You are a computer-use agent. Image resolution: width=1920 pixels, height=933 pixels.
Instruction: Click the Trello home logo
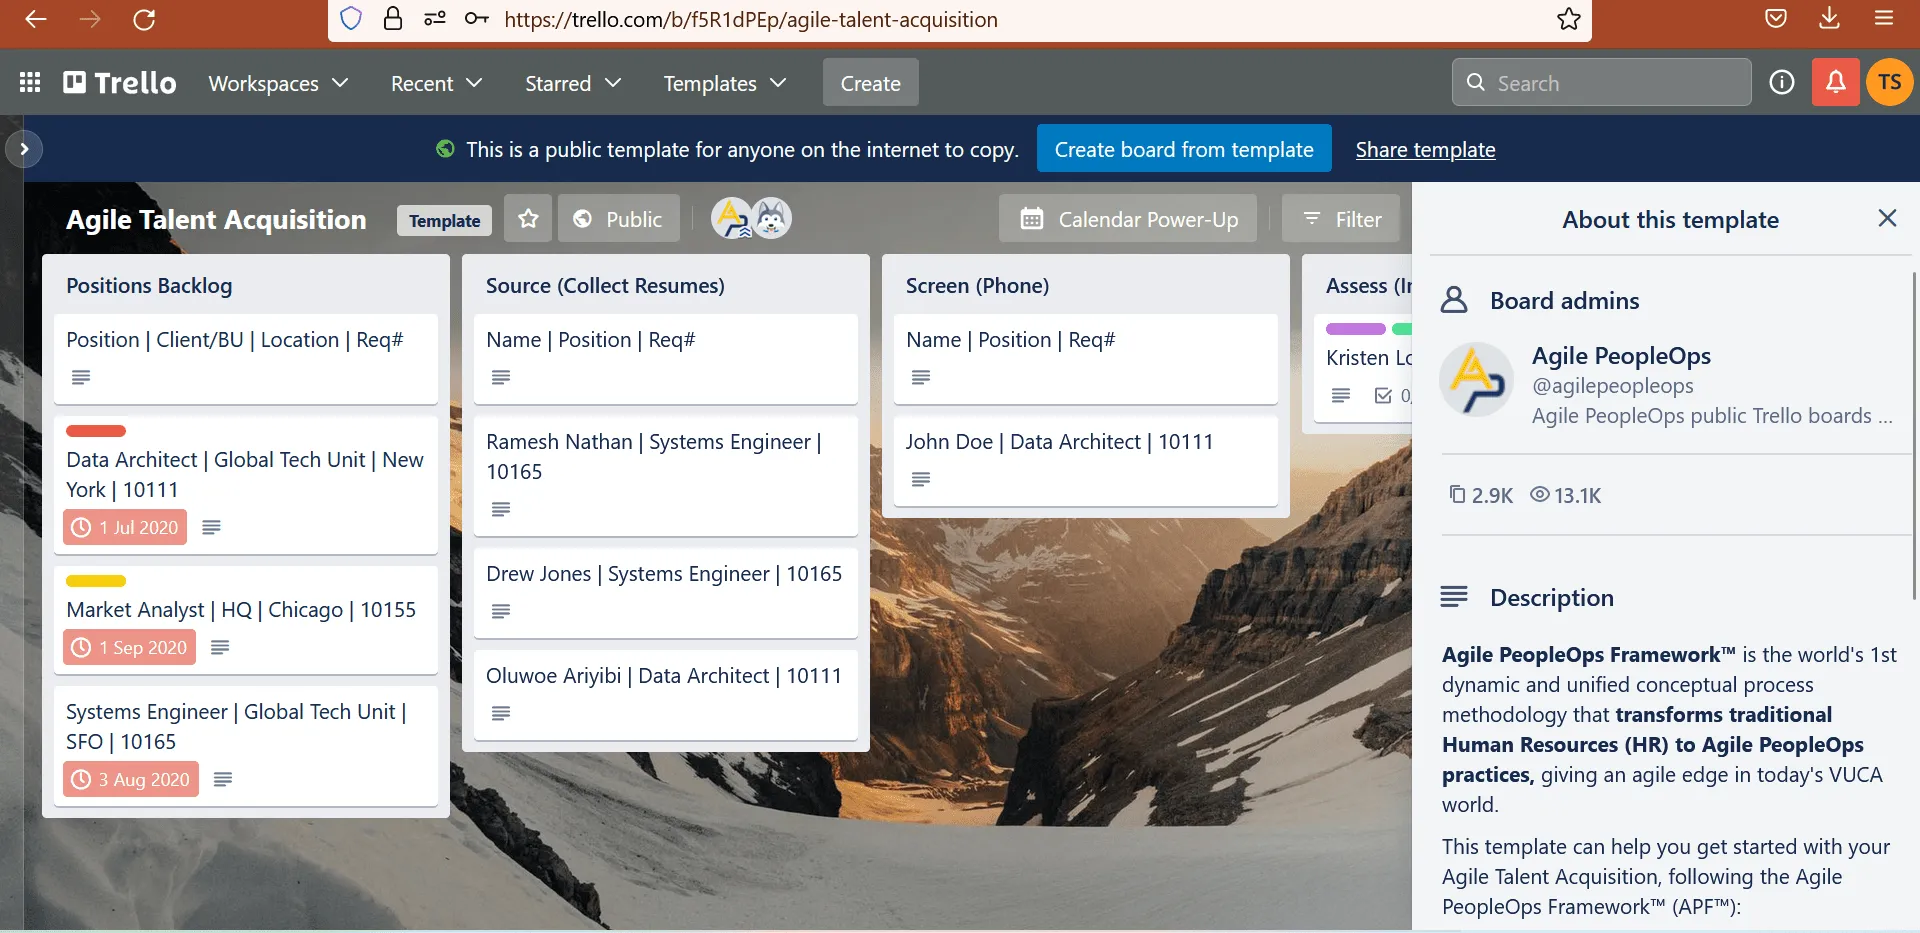coord(120,83)
